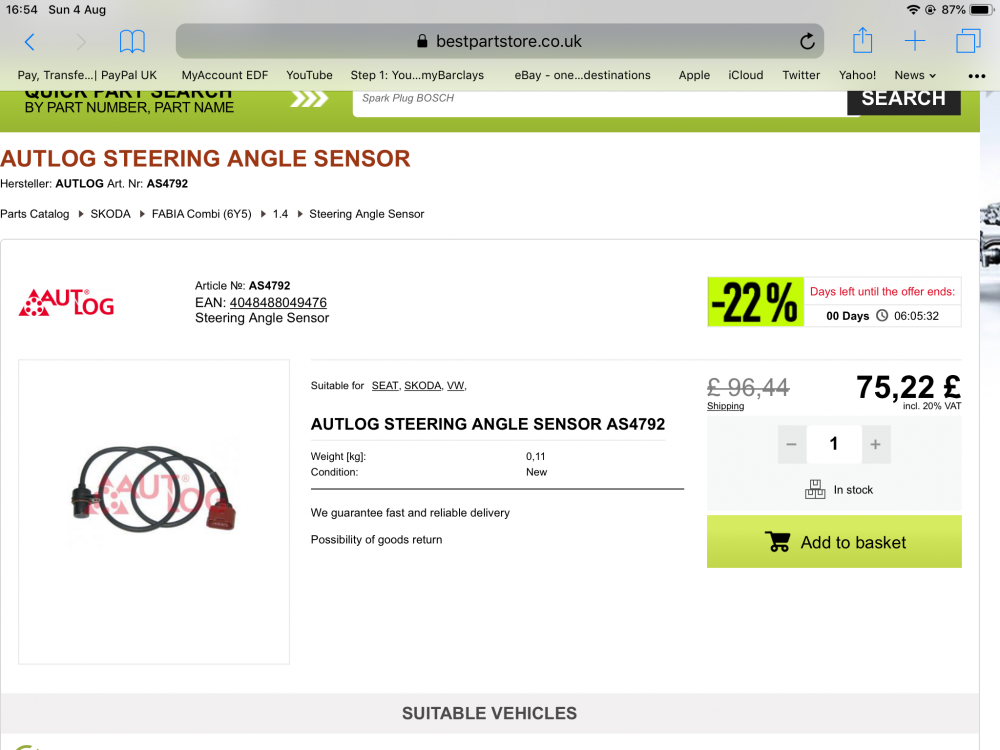Go to SKODA in breadcrumb

110,214
